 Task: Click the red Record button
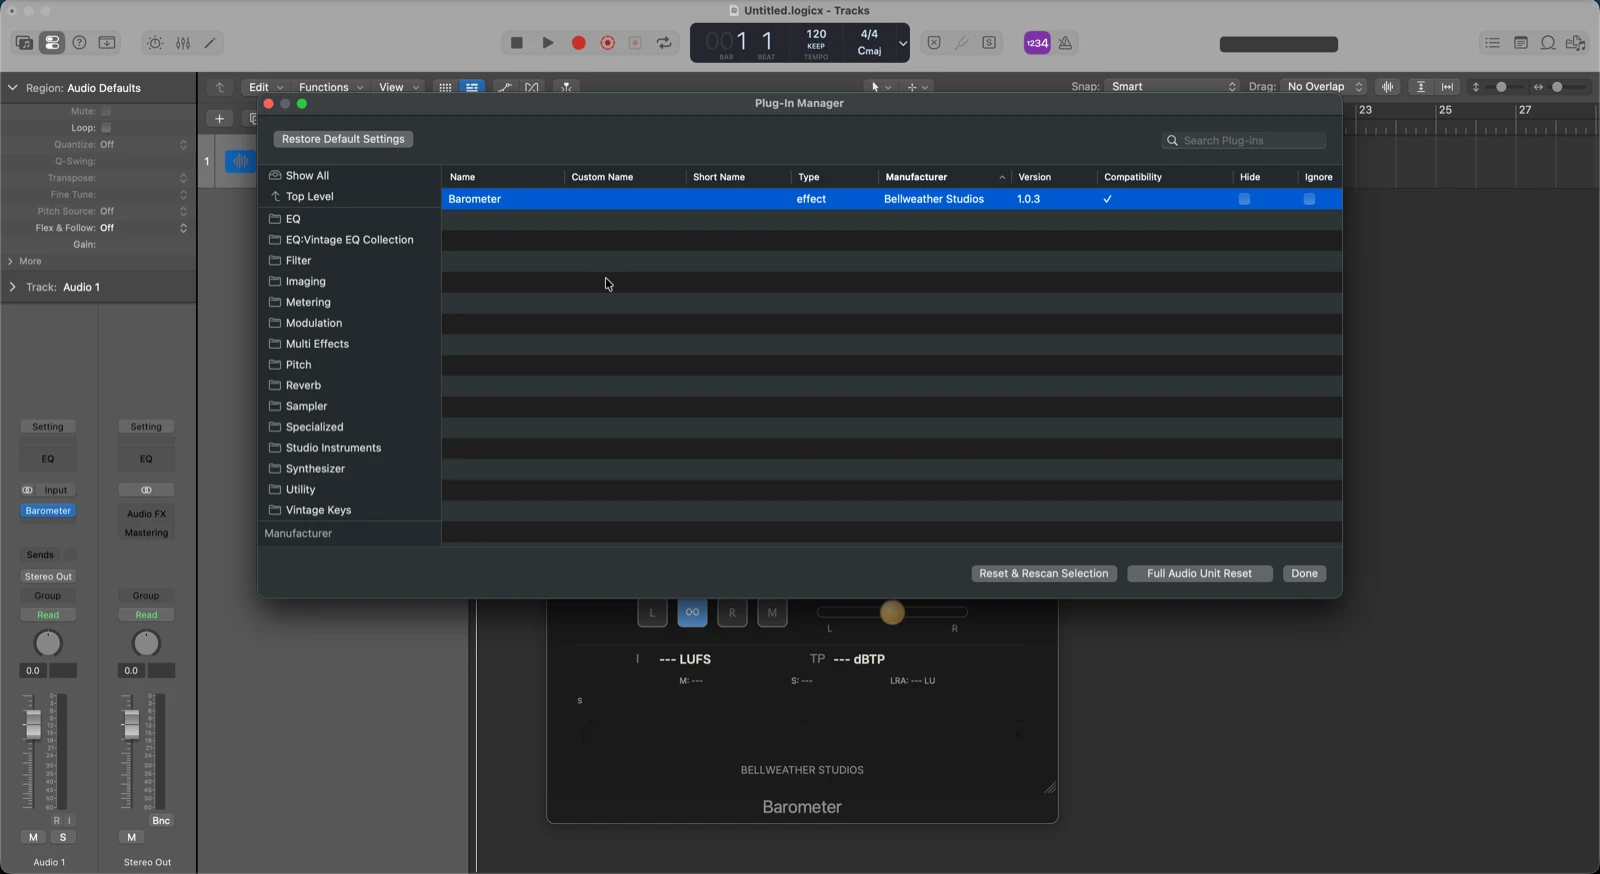[578, 43]
